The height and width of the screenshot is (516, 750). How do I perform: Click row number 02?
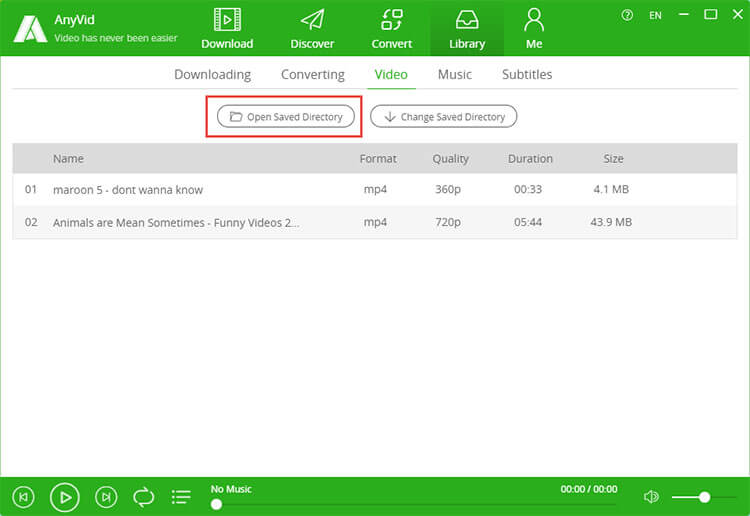point(31,222)
